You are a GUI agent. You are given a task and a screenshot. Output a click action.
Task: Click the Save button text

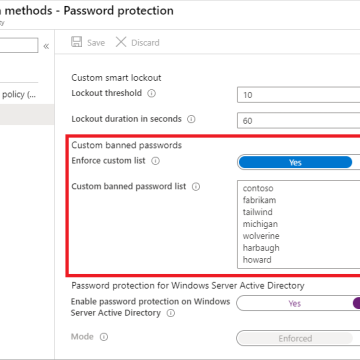[96, 43]
